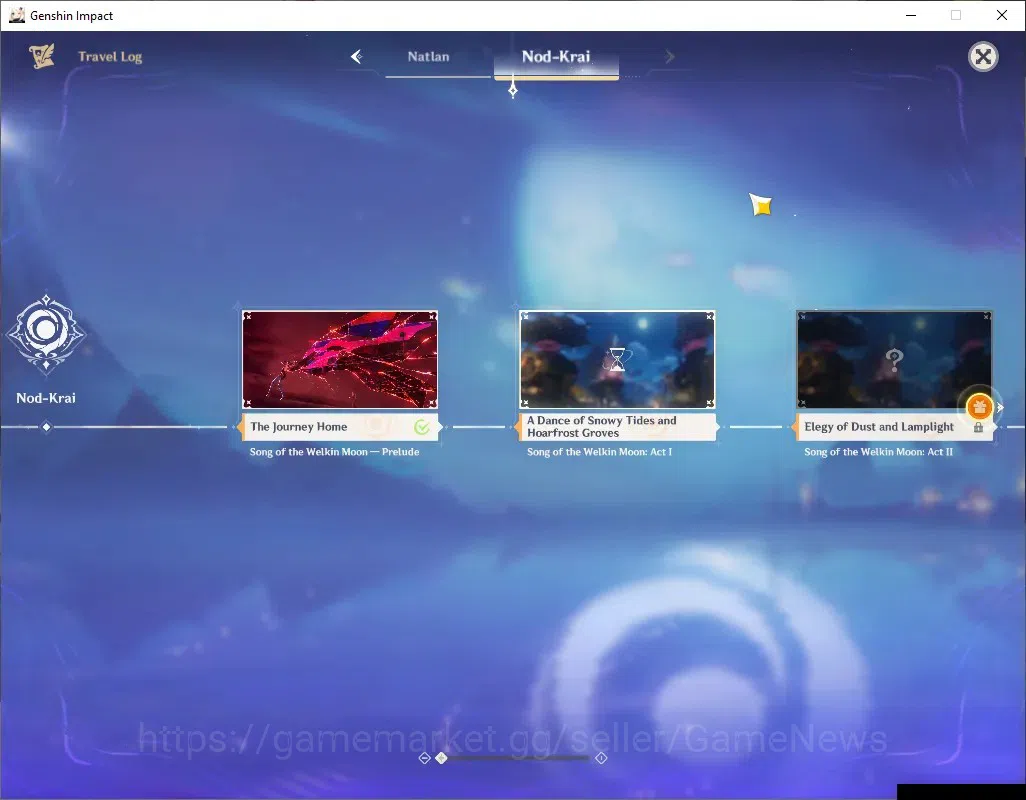This screenshot has width=1026, height=800.
Task: Click Song of the Welkin Moon: Act I text
Action: point(599,452)
